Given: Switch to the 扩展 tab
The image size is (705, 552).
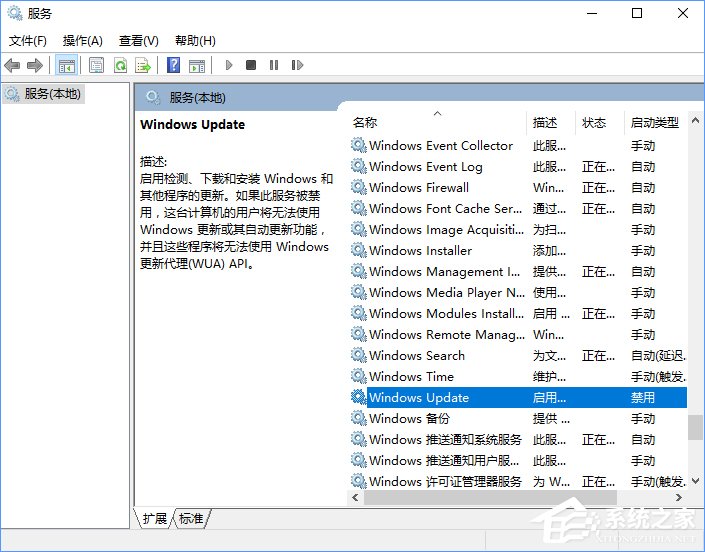Looking at the screenshot, I should [154, 518].
